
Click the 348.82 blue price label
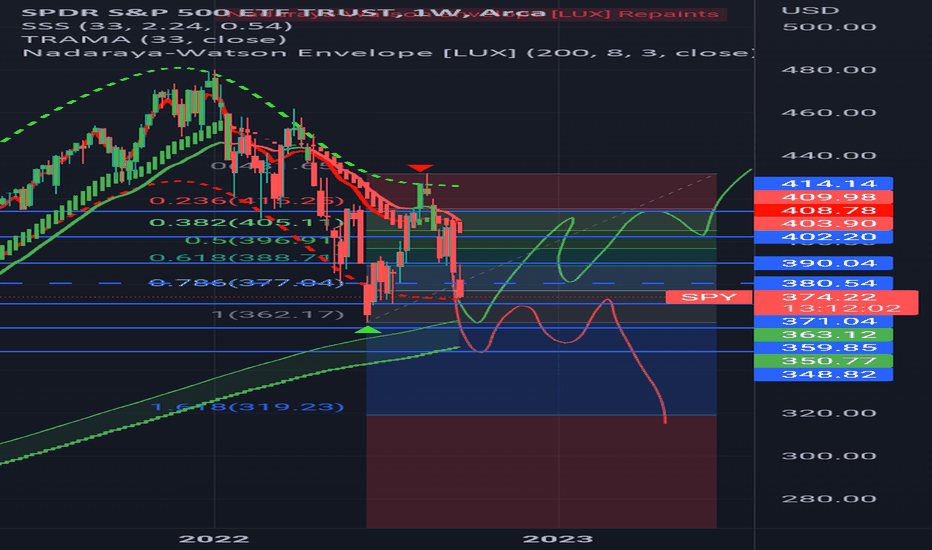pos(823,375)
